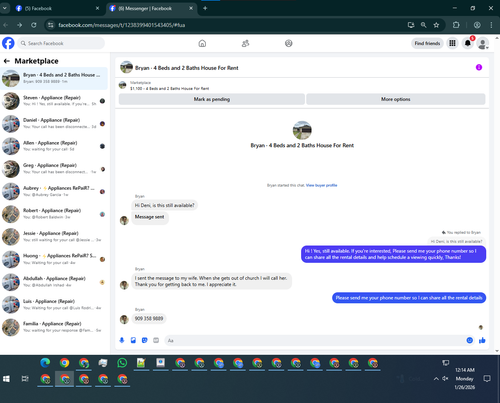Click the address bar URL
The height and width of the screenshot is (403, 500).
[x=121, y=25]
